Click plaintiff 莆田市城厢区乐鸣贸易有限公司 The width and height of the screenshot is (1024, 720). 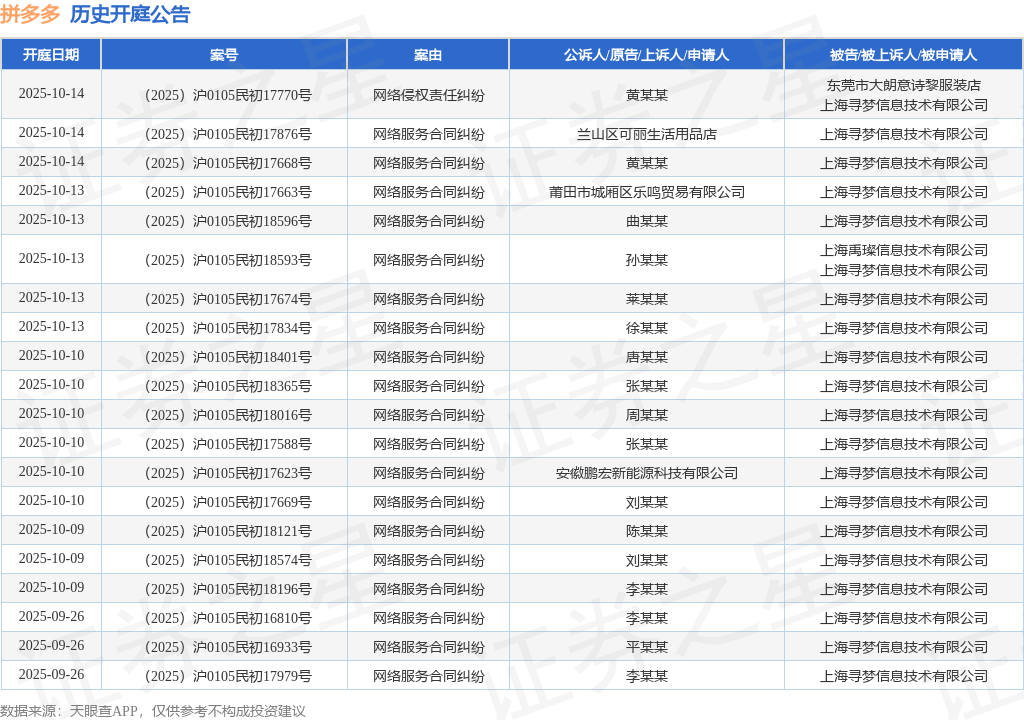tap(647, 193)
